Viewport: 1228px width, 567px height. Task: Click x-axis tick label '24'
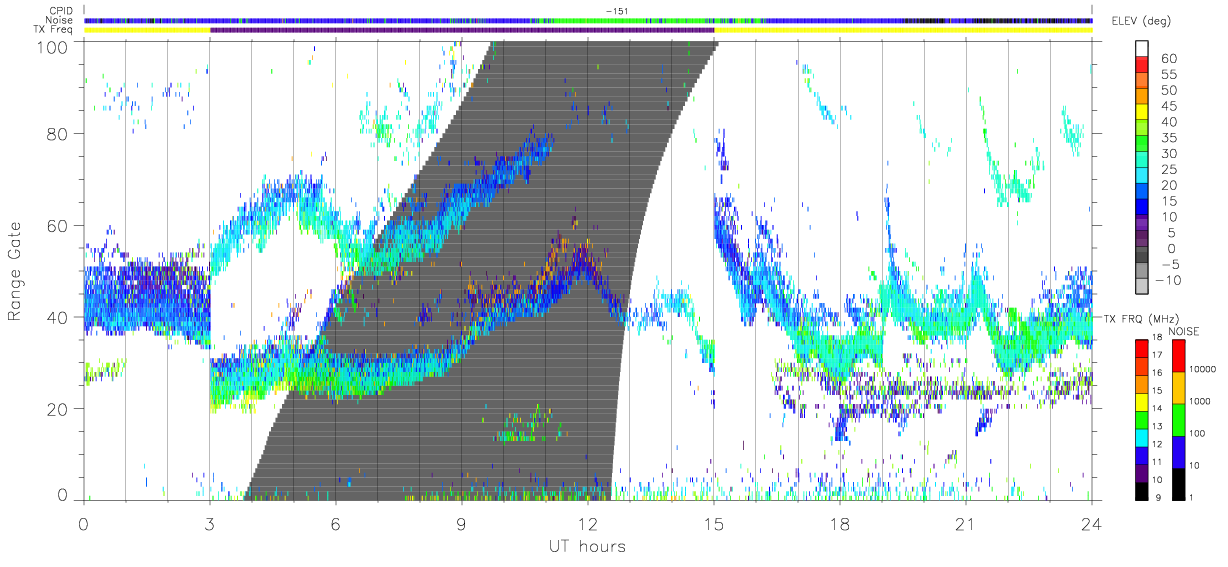coord(1092,524)
